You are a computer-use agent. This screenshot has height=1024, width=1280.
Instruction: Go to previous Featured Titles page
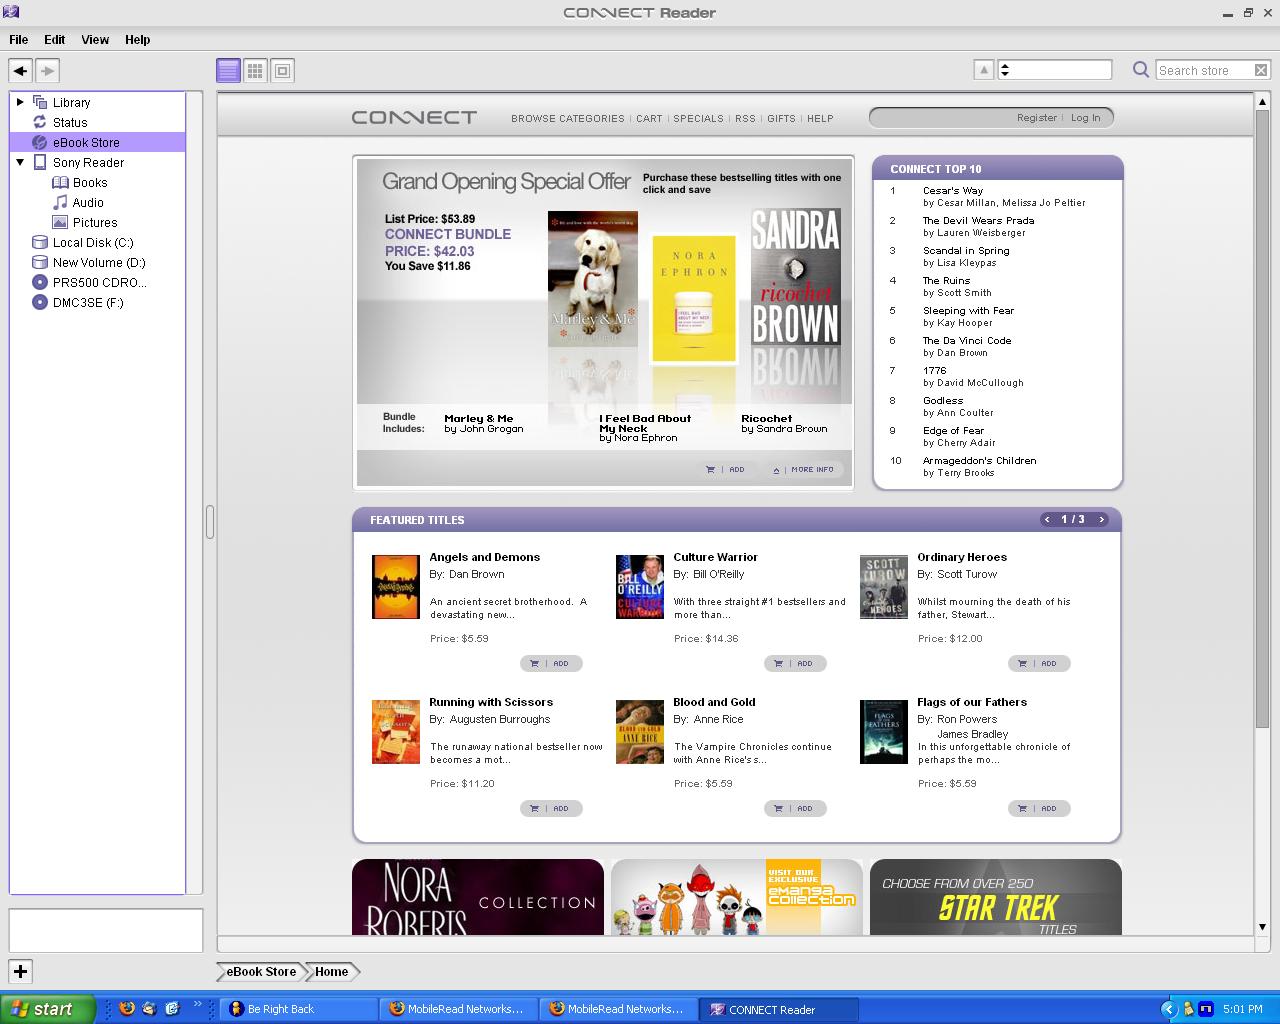click(x=1047, y=519)
